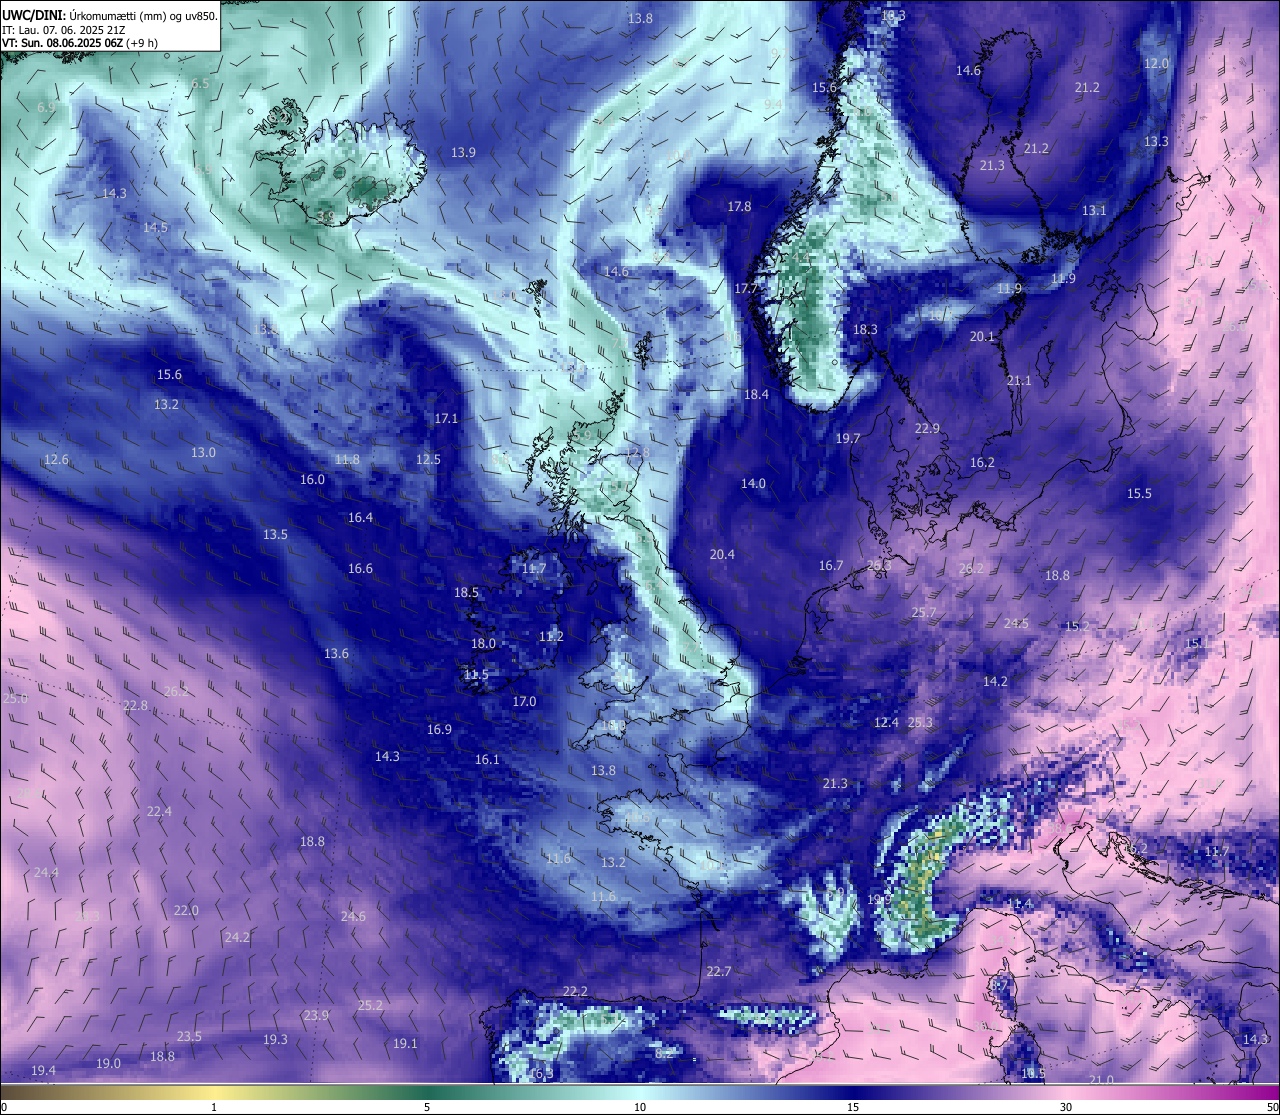The height and width of the screenshot is (1115, 1280).
Task: Click the value 22.0 in the lower Atlantic
Action: click(186, 911)
